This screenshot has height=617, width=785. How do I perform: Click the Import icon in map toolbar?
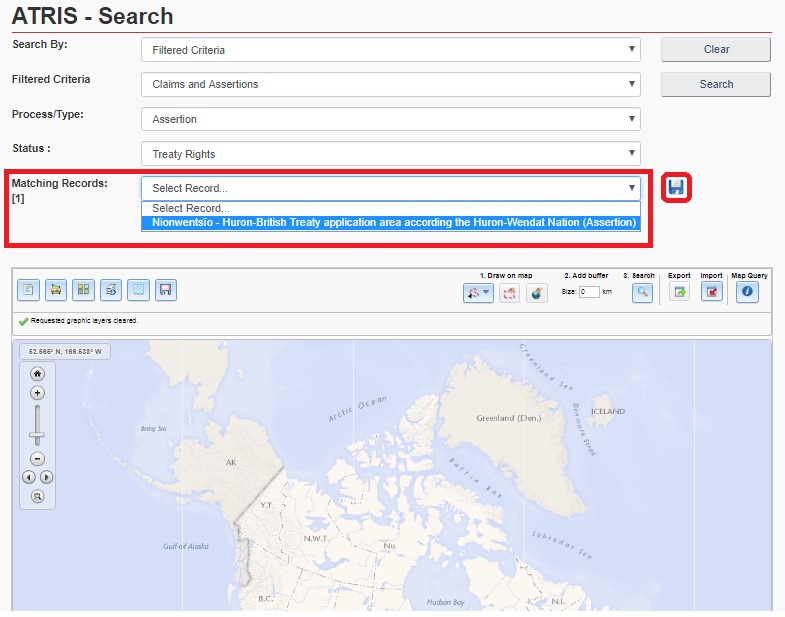click(x=711, y=292)
